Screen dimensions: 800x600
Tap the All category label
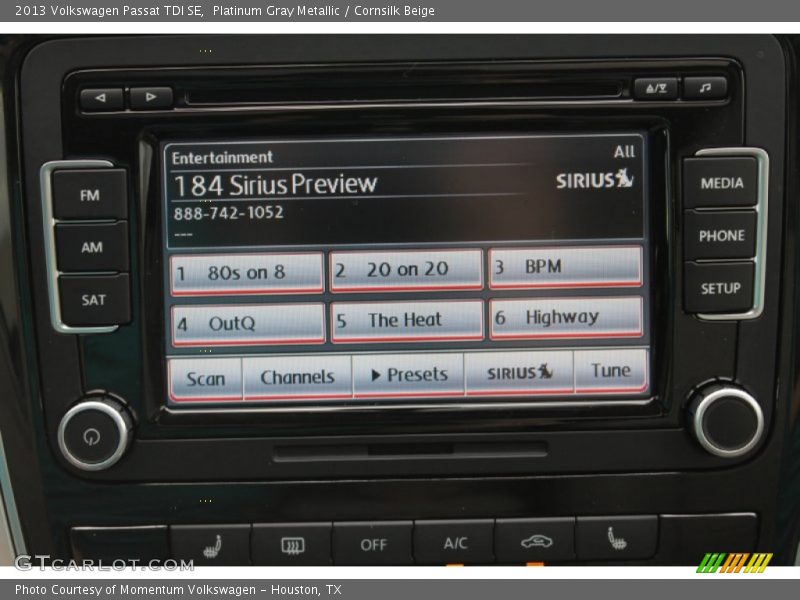[624, 152]
